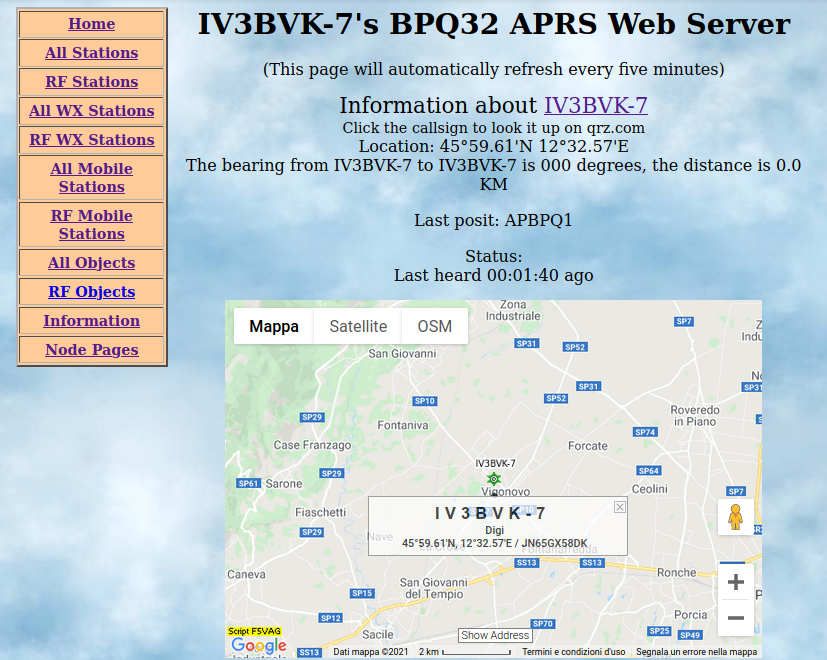Click the SP49 road shield
This screenshot has width=827, height=660.
[x=690, y=635]
